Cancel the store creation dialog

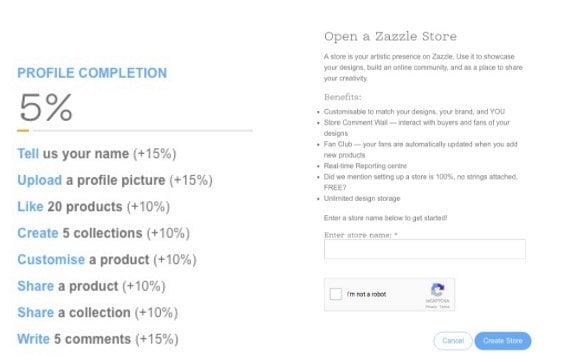coord(453,341)
